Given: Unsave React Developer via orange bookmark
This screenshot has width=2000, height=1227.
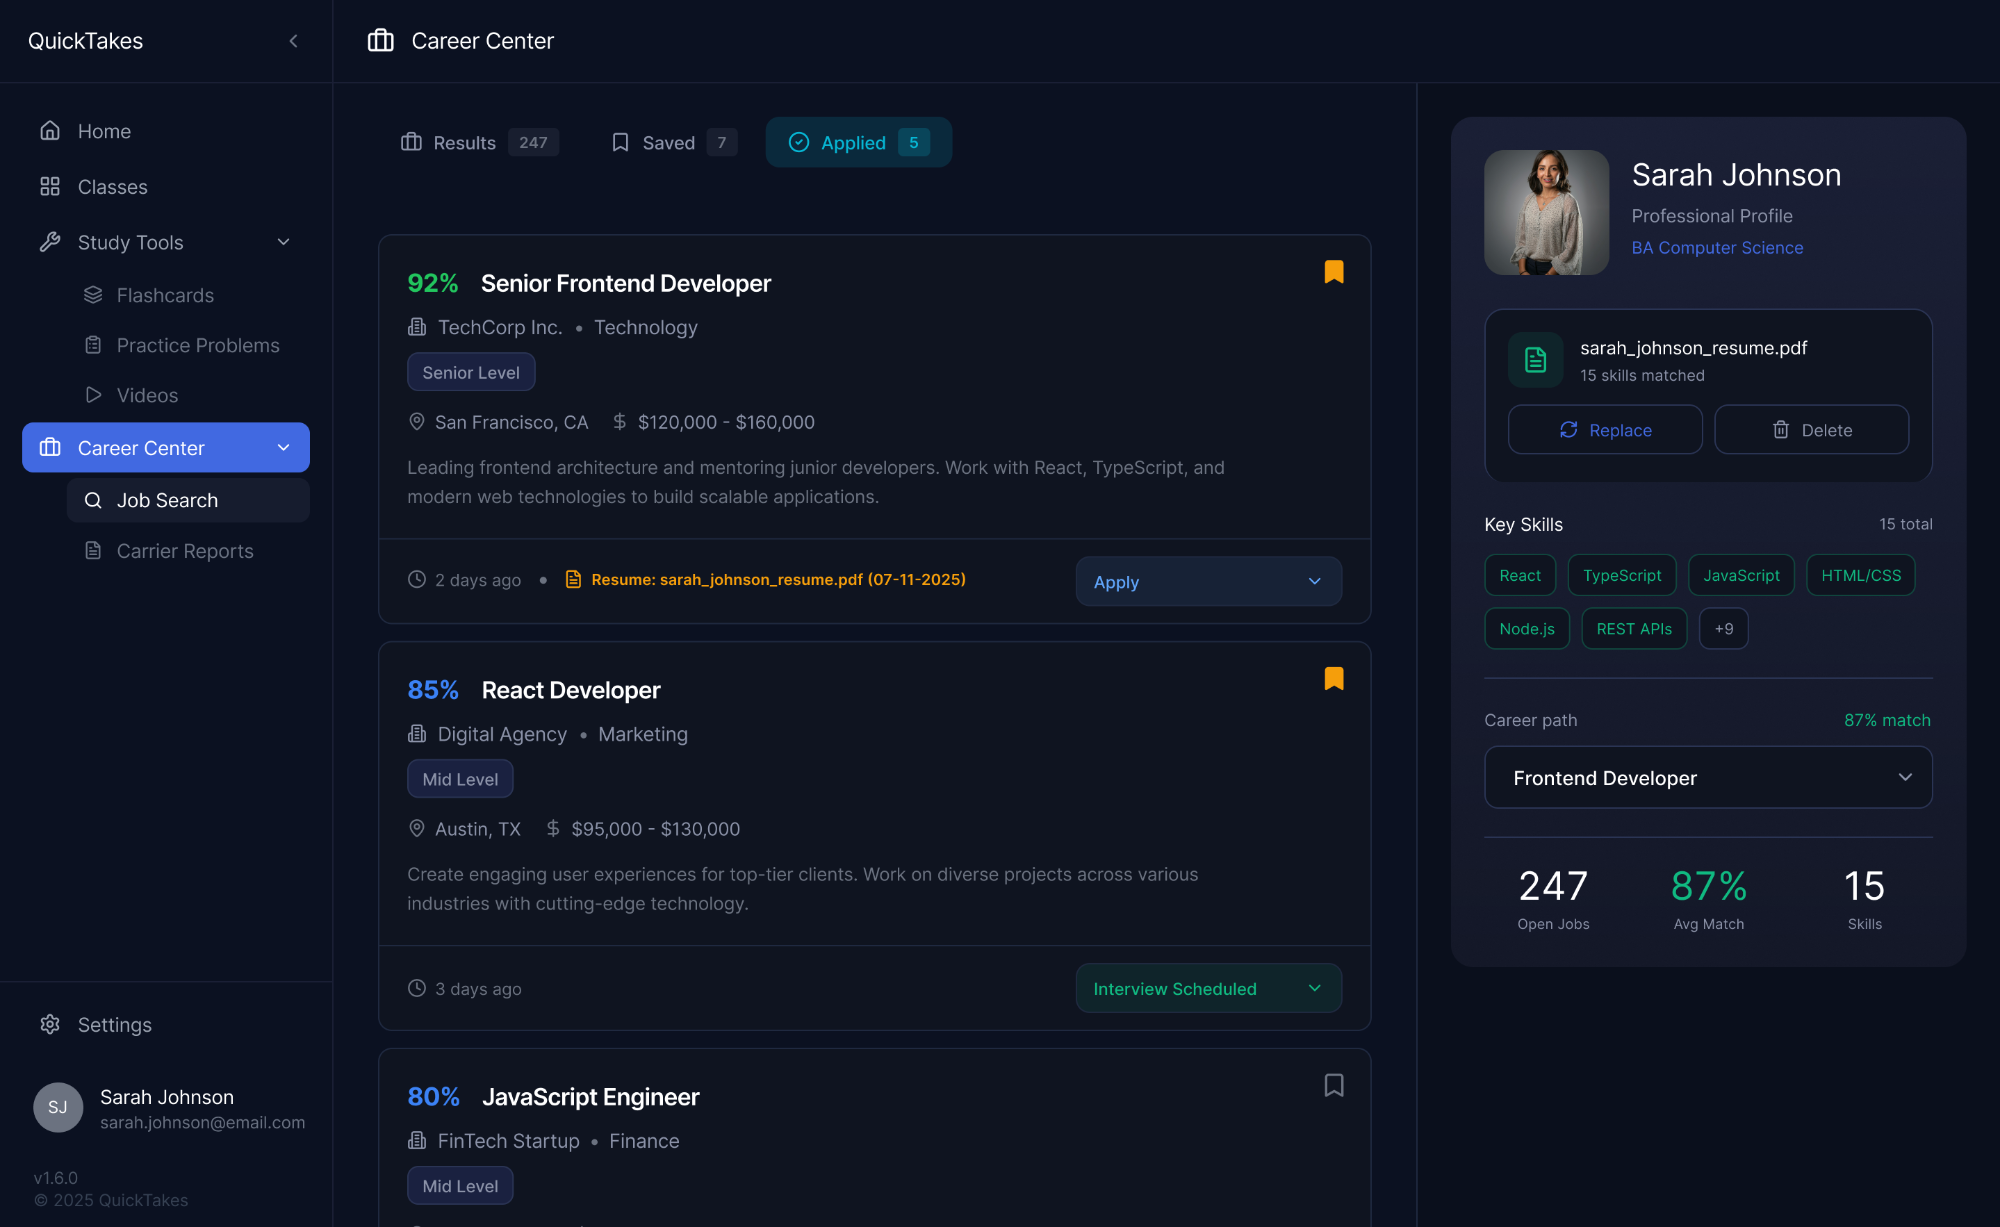Looking at the screenshot, I should coord(1334,678).
